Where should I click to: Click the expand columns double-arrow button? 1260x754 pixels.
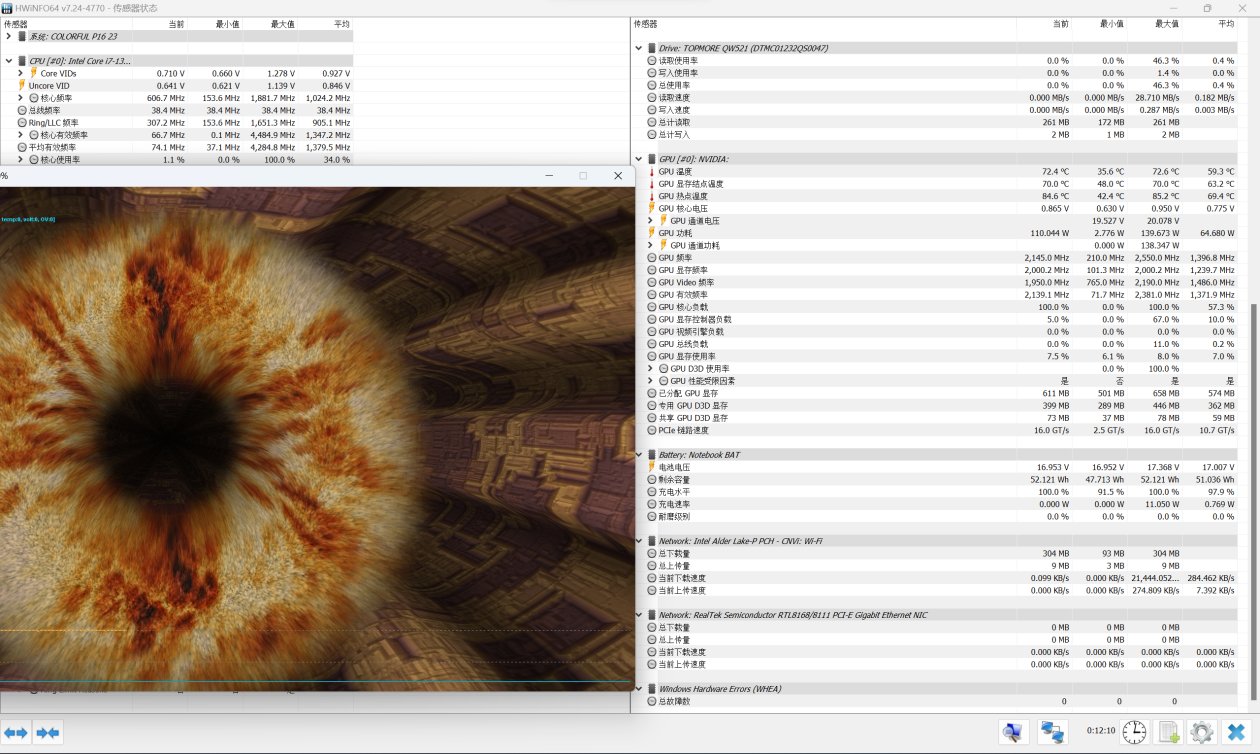click(x=16, y=733)
